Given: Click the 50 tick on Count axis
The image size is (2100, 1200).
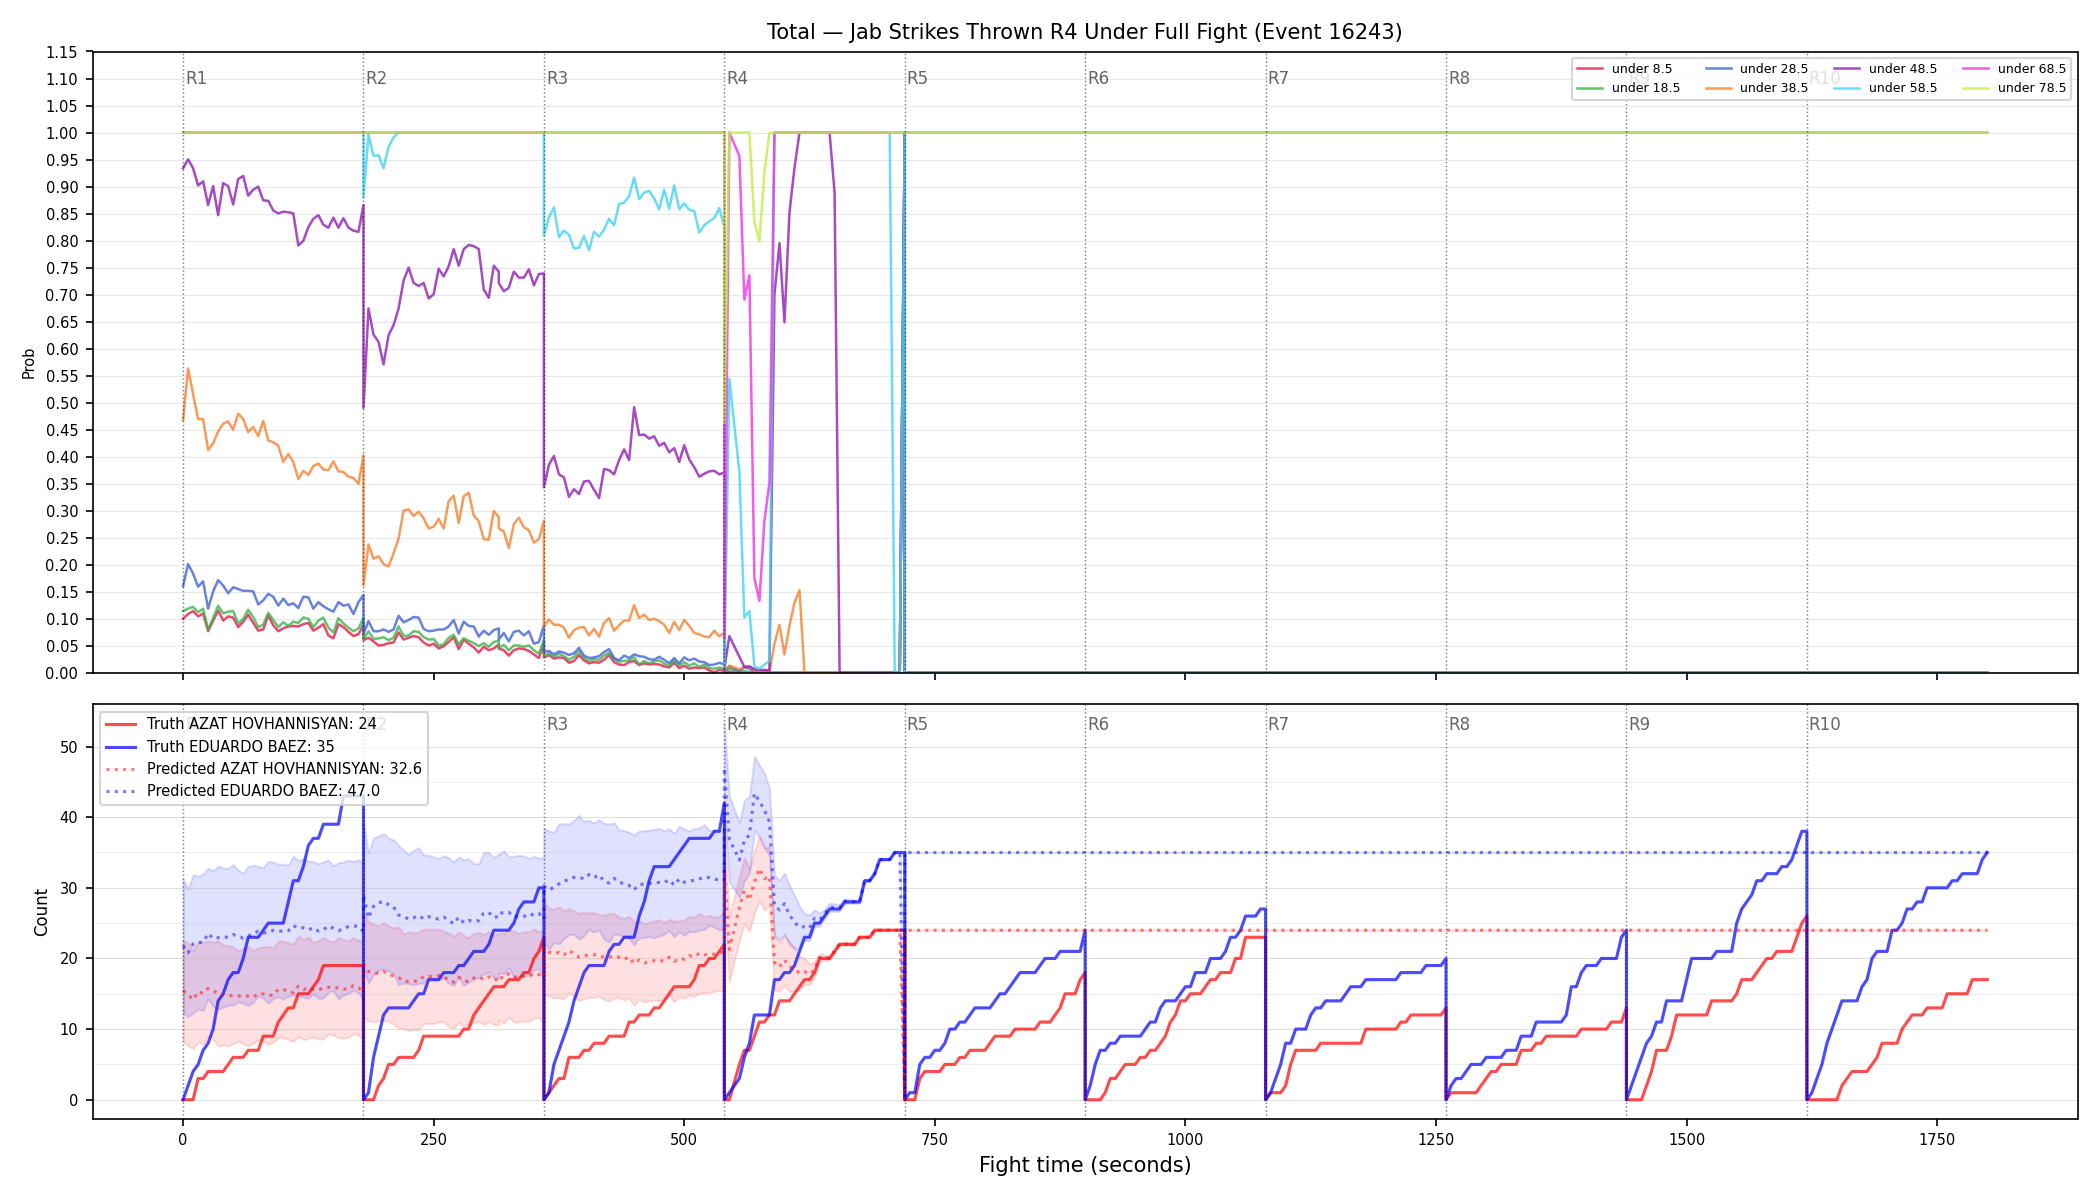Looking at the screenshot, I should [69, 747].
